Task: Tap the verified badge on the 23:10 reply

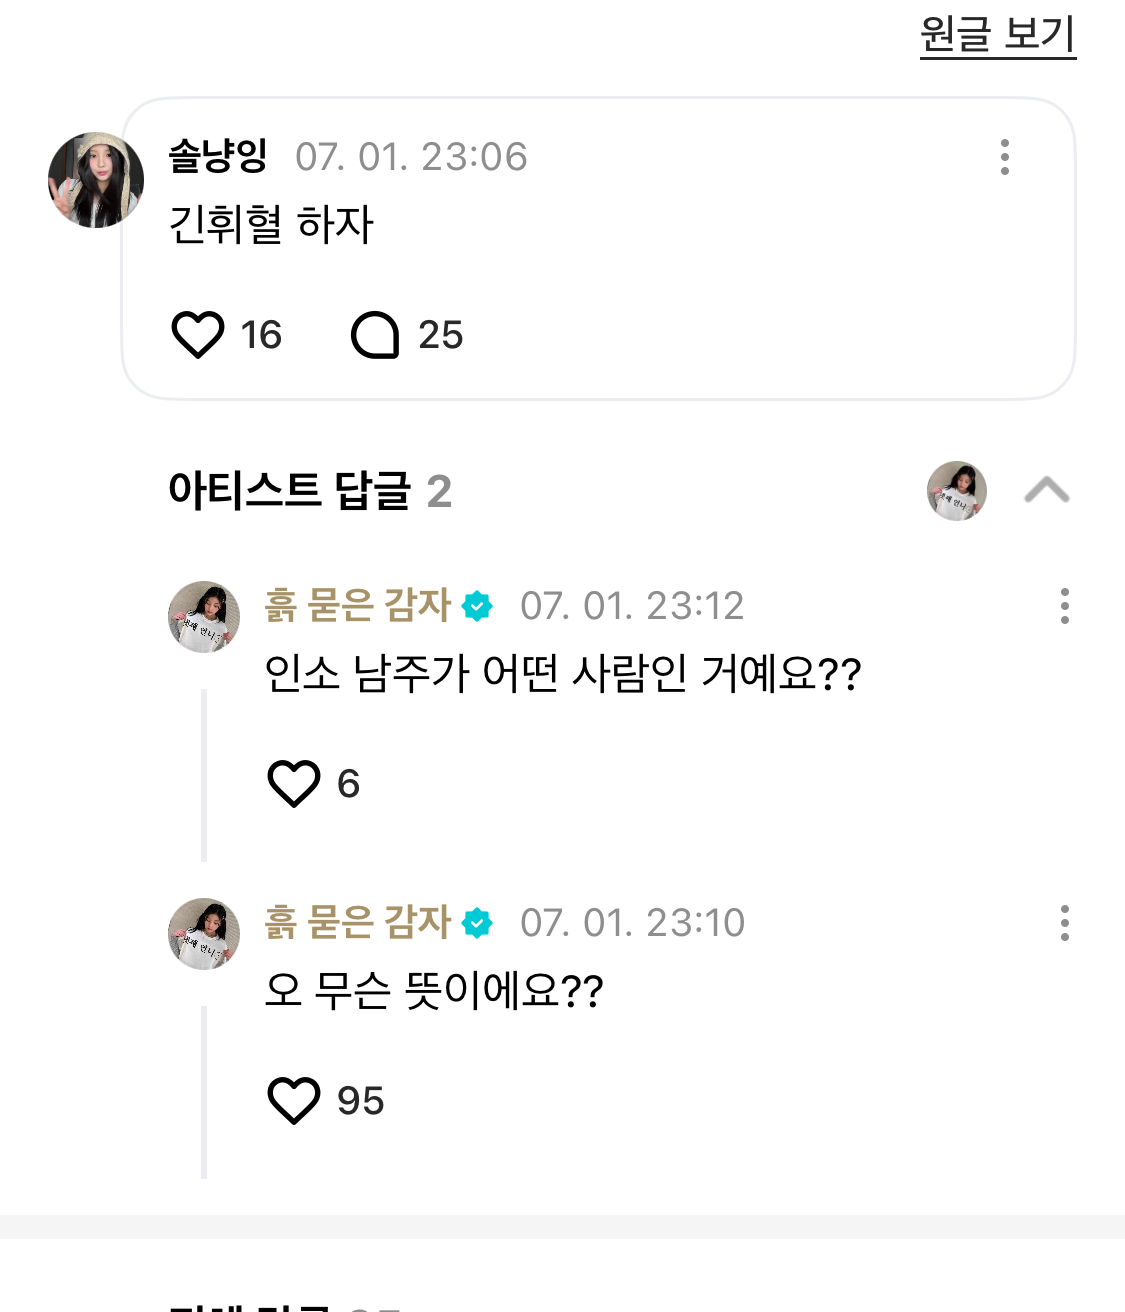Action: (477, 923)
